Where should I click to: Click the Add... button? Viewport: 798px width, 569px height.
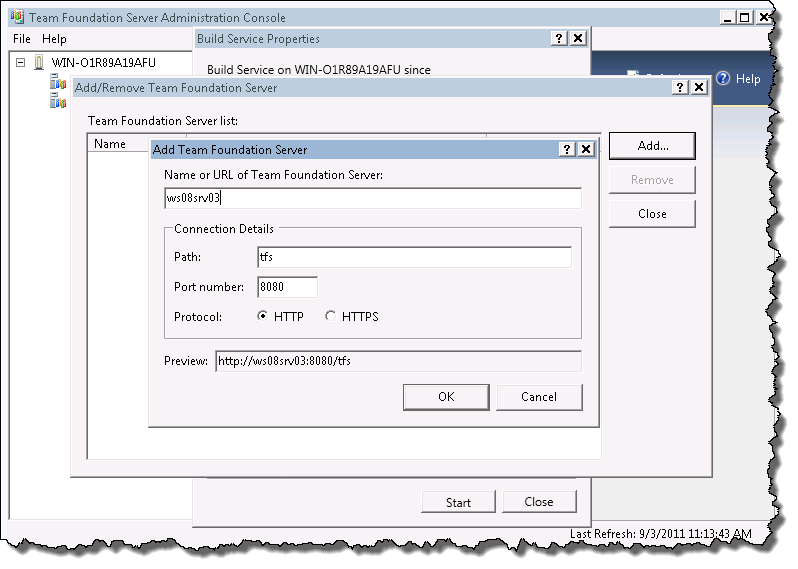(x=652, y=146)
